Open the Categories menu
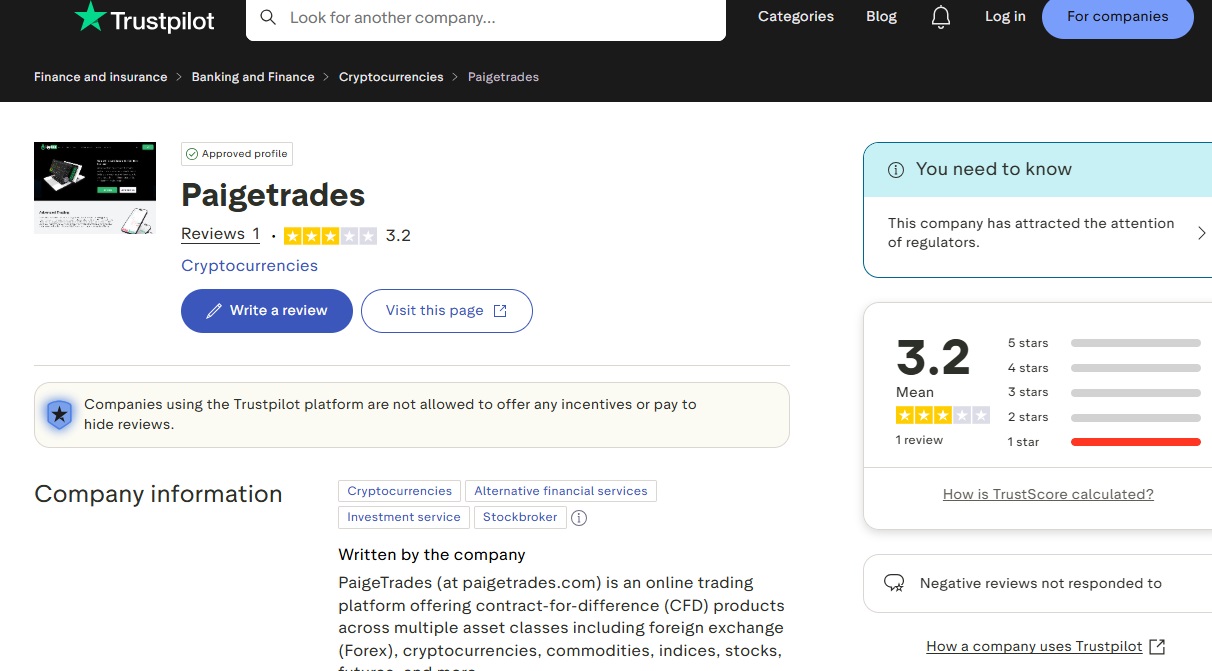The image size is (1212, 671). [x=796, y=17]
